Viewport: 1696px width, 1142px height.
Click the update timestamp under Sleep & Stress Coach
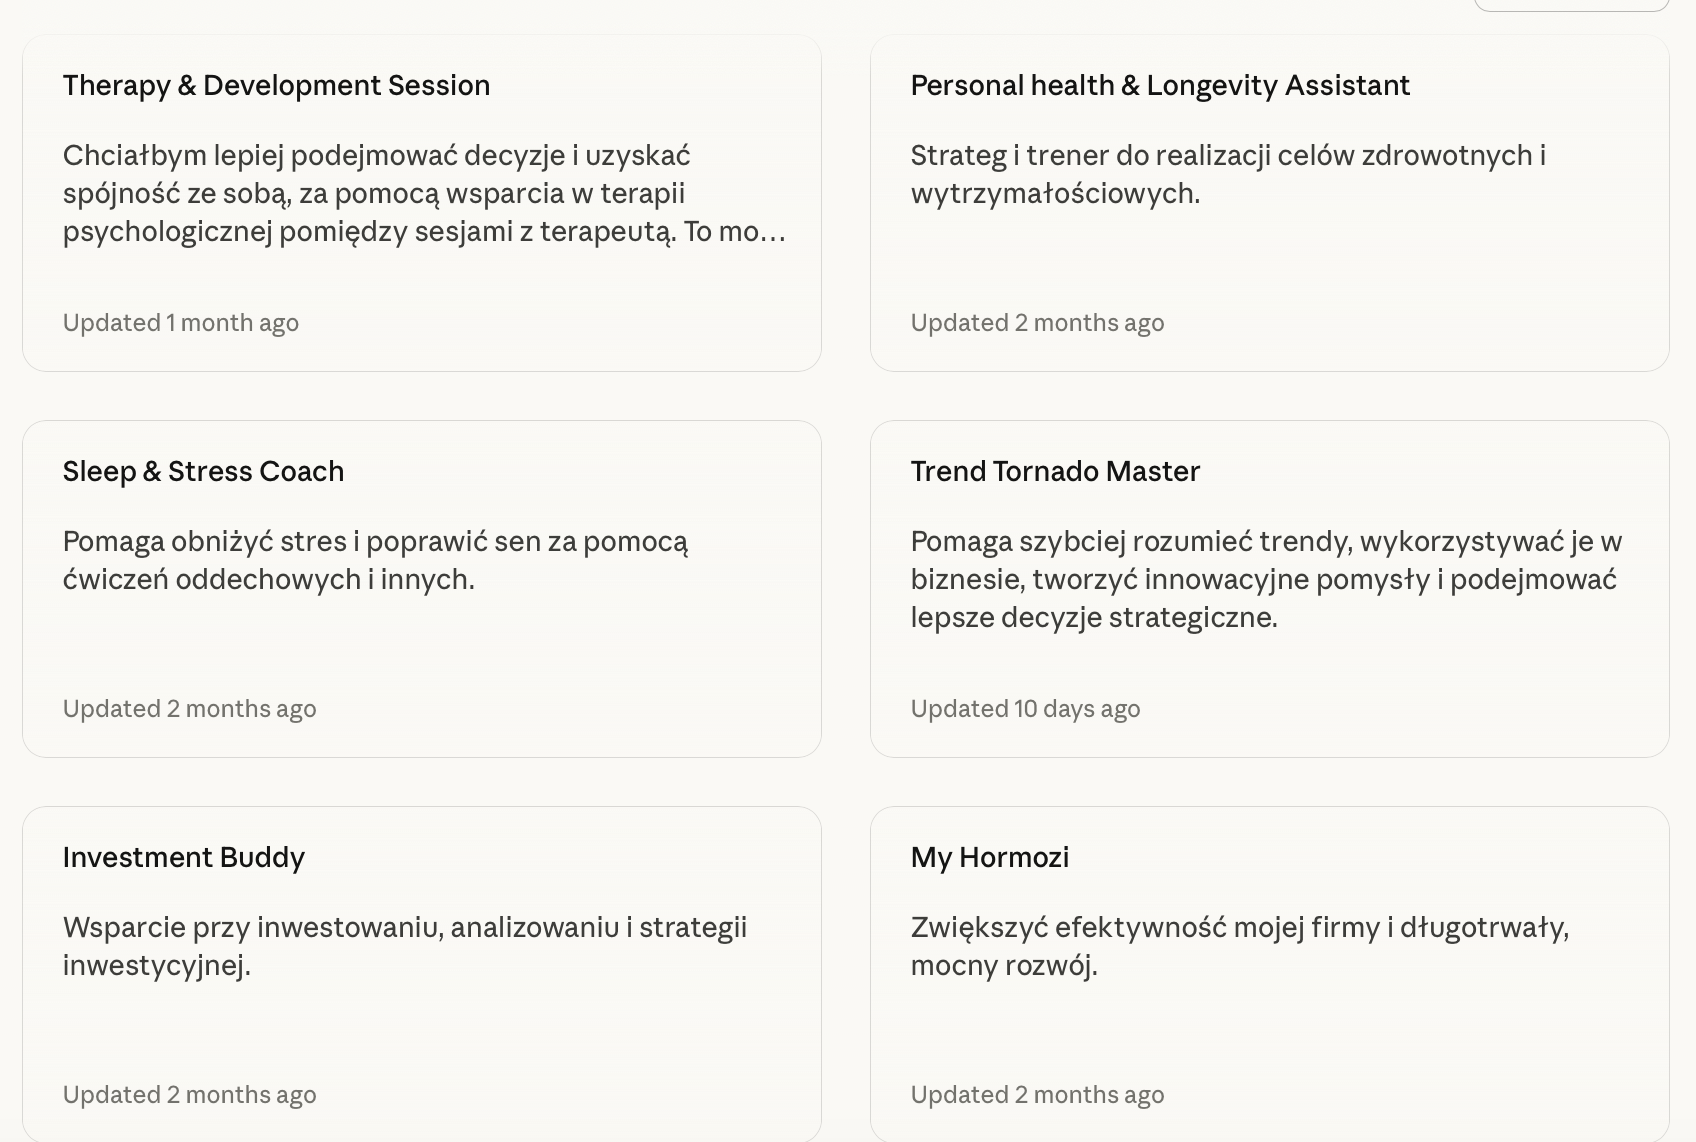click(x=189, y=709)
